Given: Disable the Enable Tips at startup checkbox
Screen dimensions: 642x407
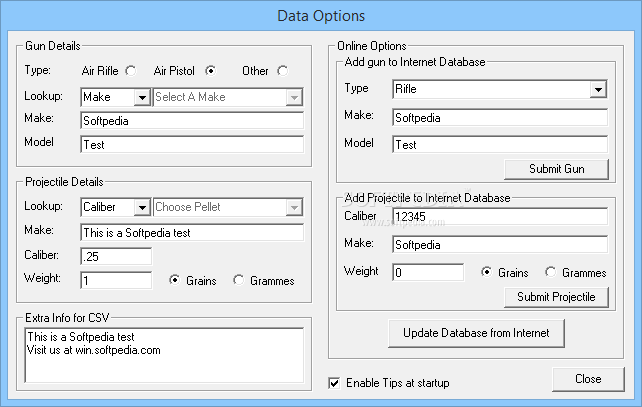Looking at the screenshot, I should tap(334, 383).
